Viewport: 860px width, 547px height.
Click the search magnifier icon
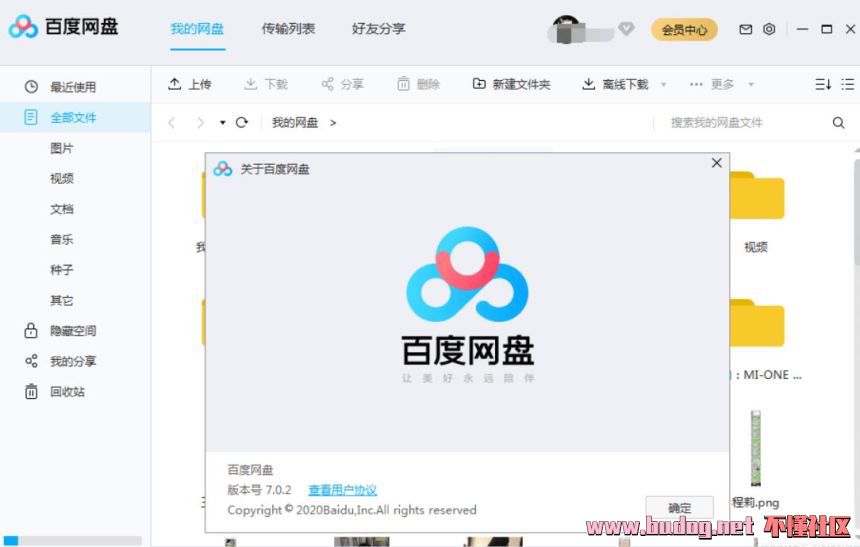pyautogui.click(x=839, y=122)
